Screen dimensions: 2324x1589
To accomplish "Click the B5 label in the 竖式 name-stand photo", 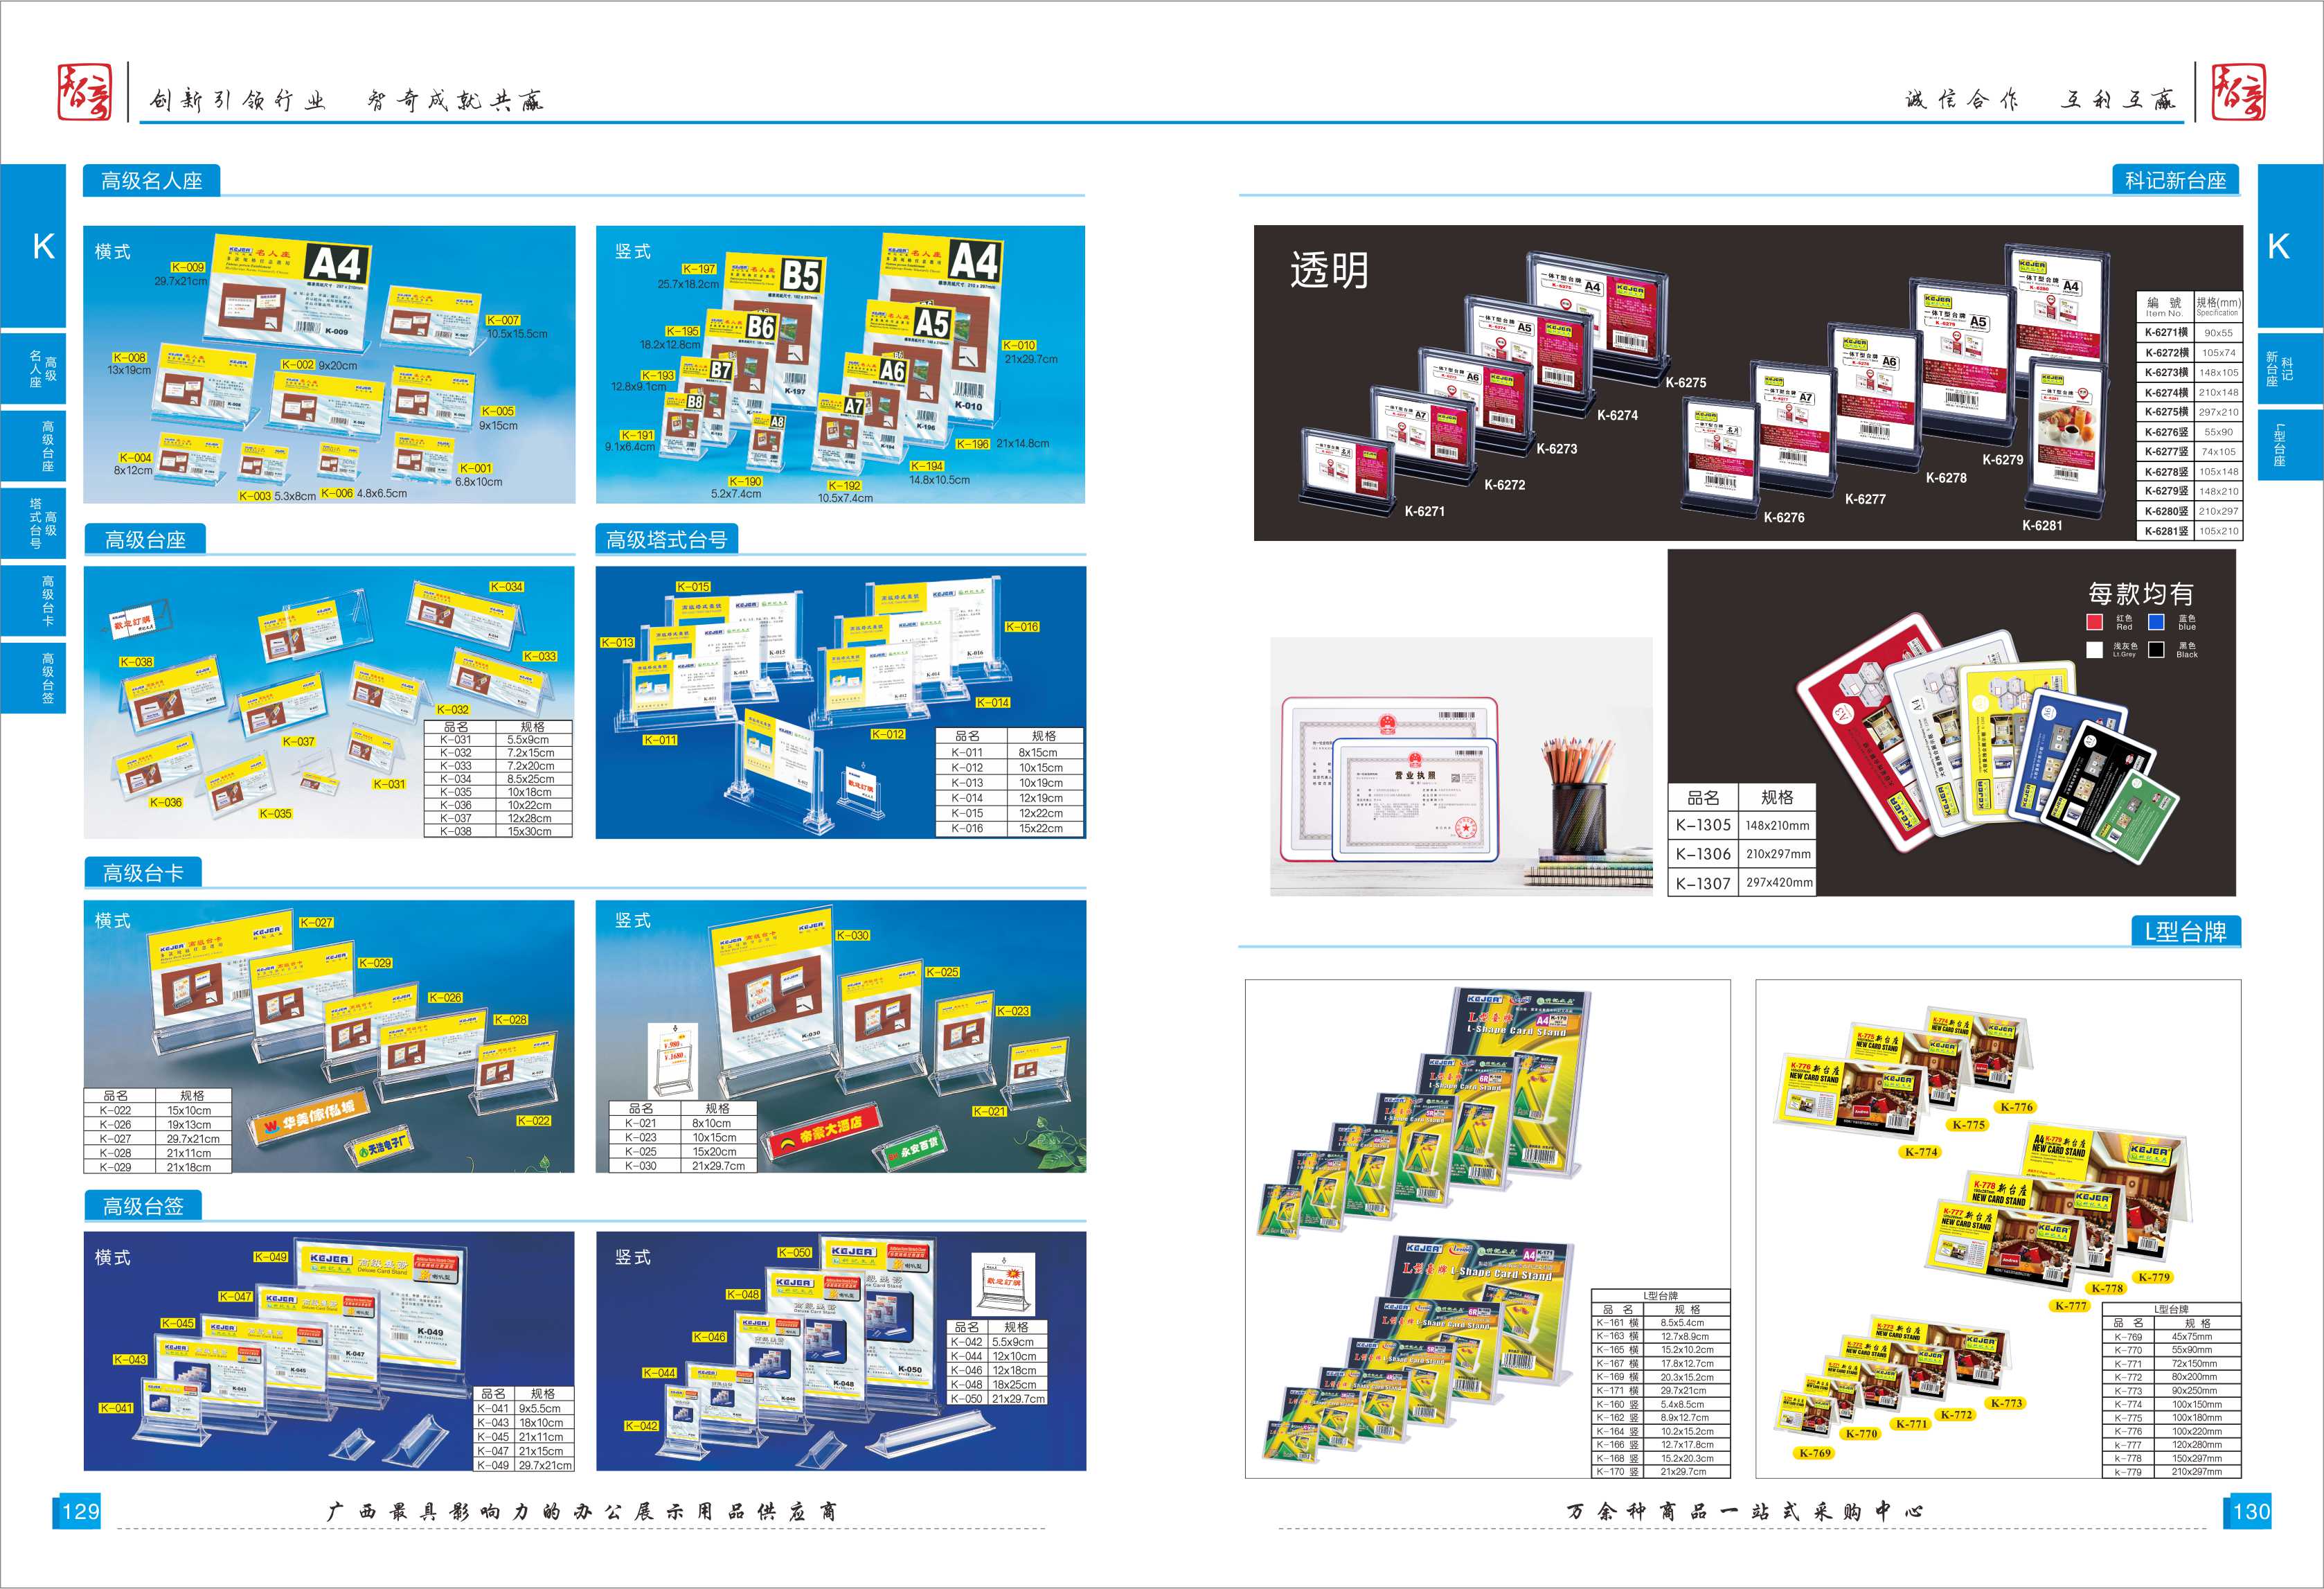I will 801,275.
